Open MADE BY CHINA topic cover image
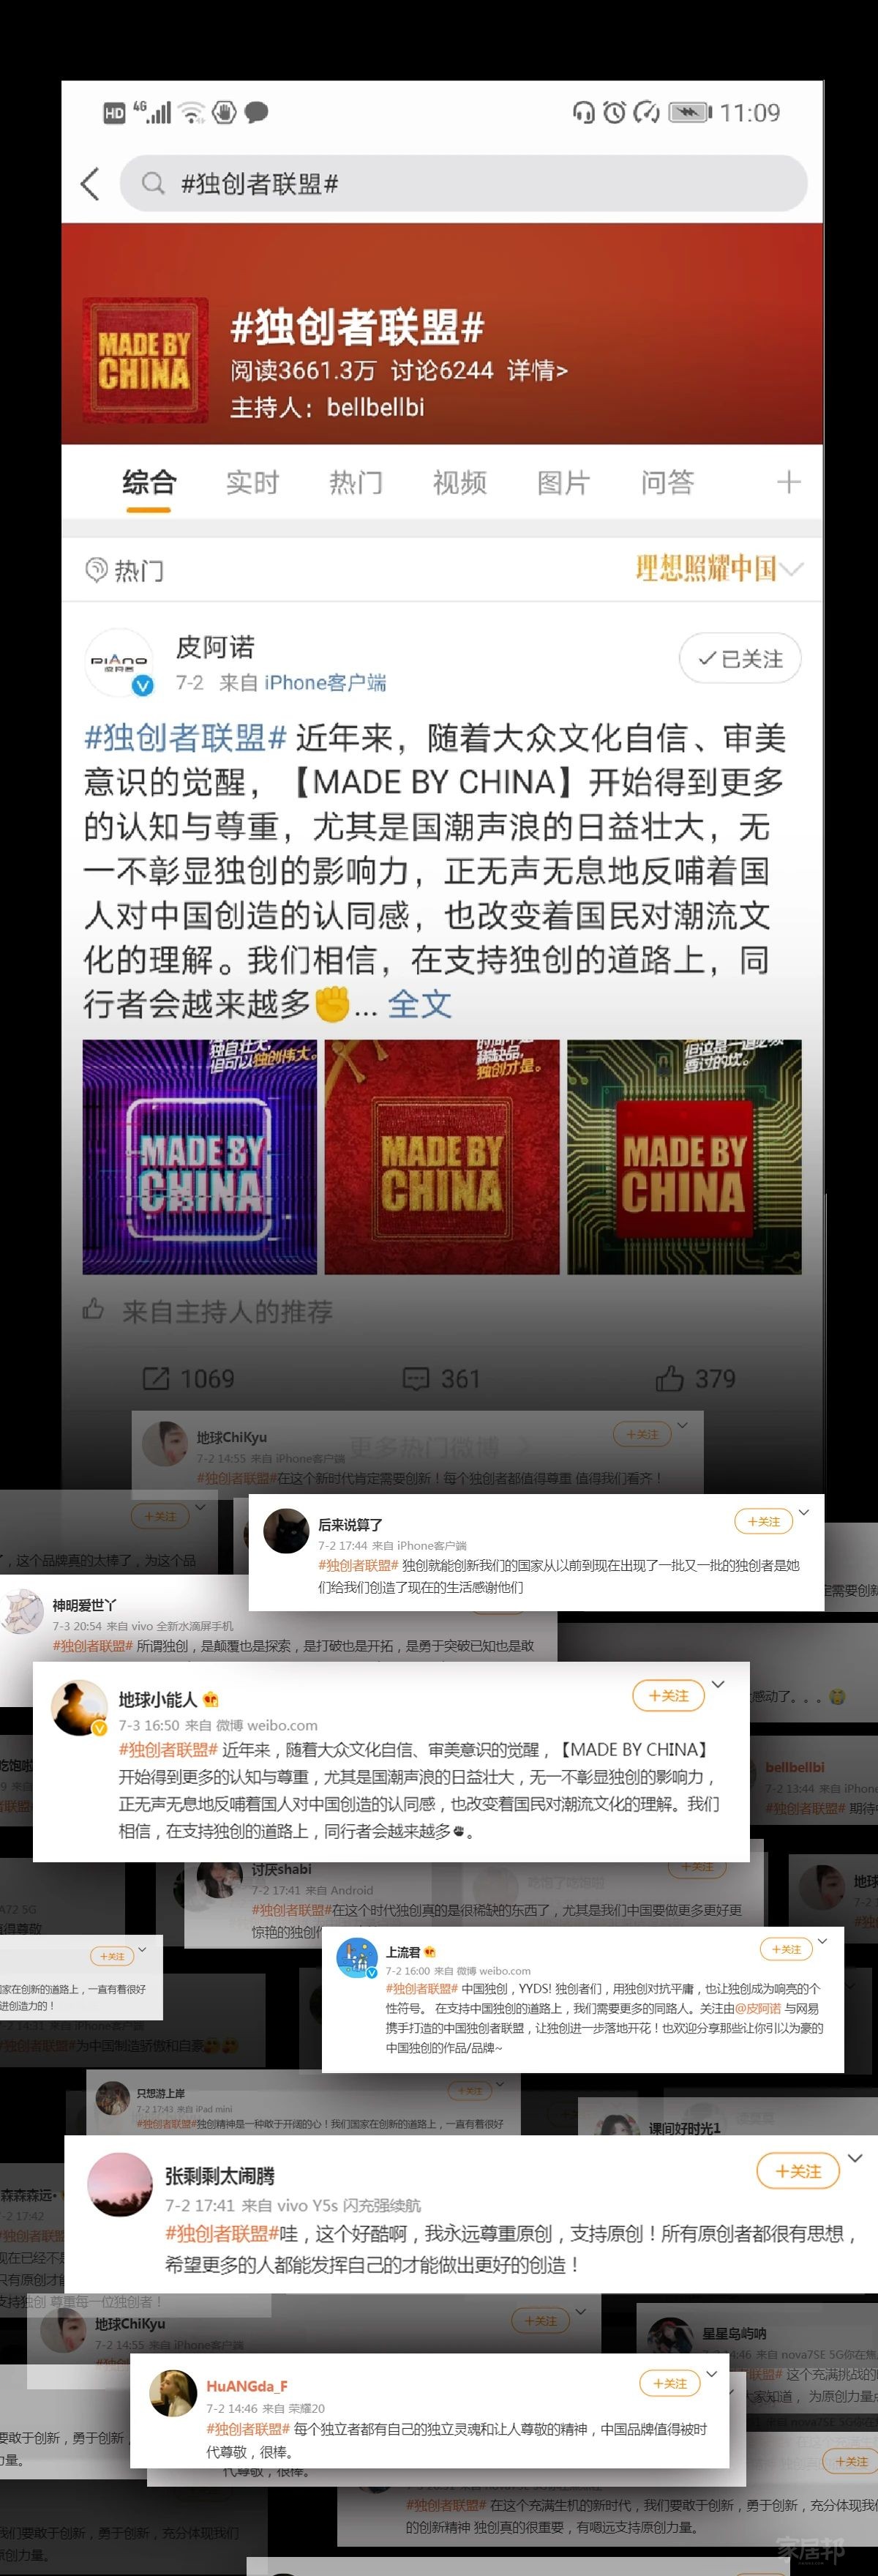The image size is (878, 2576). click(145, 360)
